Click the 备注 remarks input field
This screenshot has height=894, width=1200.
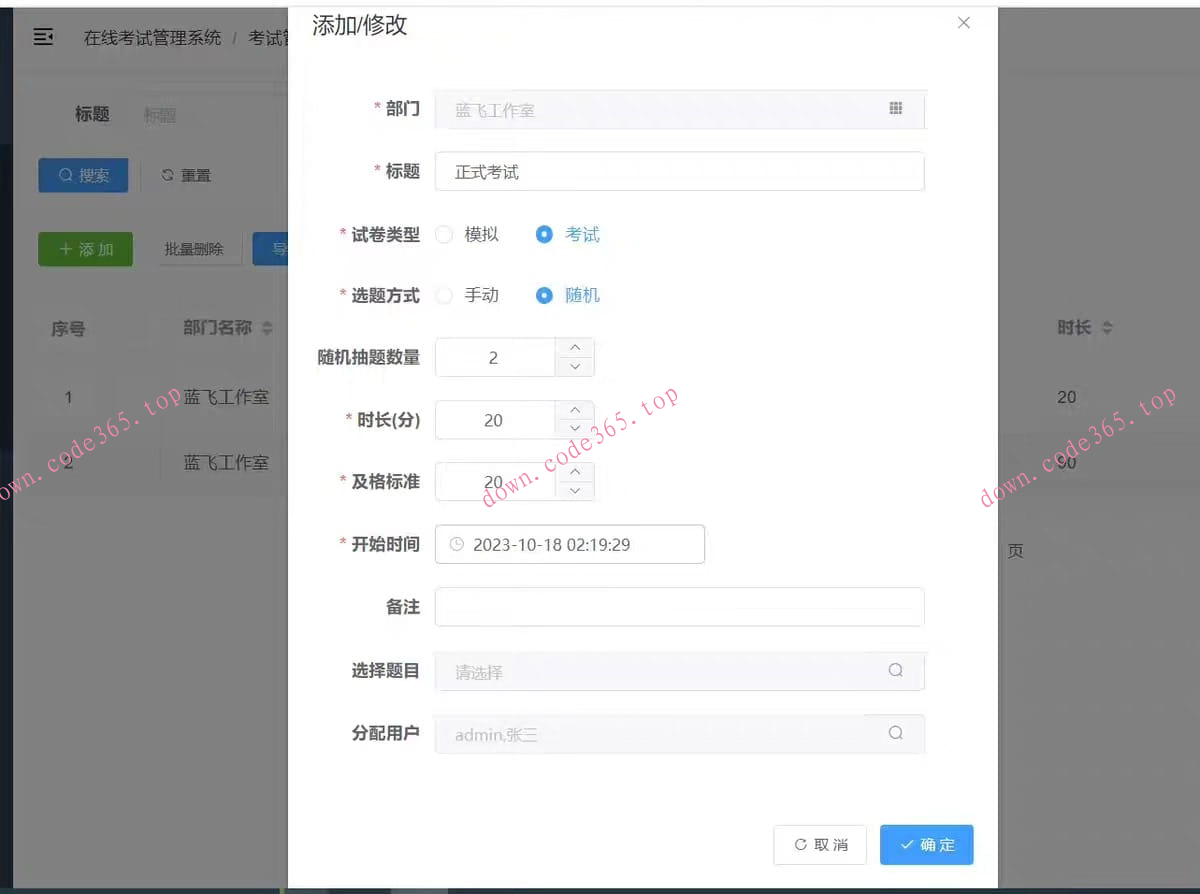pyautogui.click(x=680, y=607)
